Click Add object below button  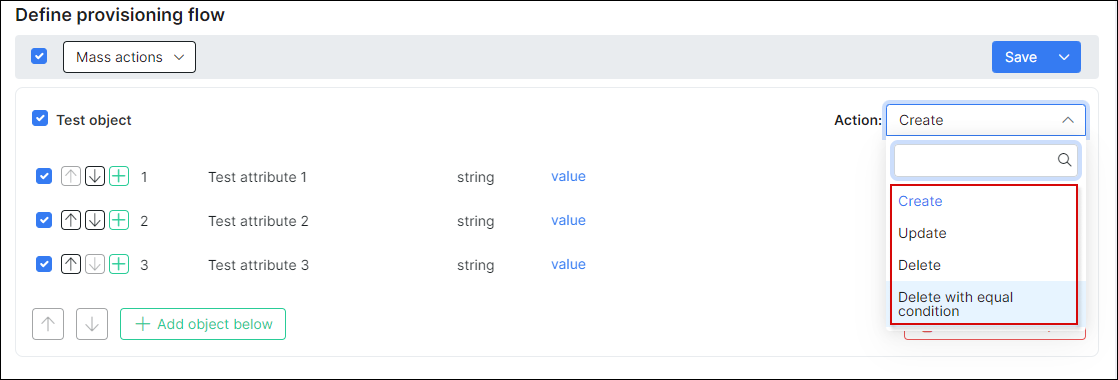pyautogui.click(x=202, y=324)
